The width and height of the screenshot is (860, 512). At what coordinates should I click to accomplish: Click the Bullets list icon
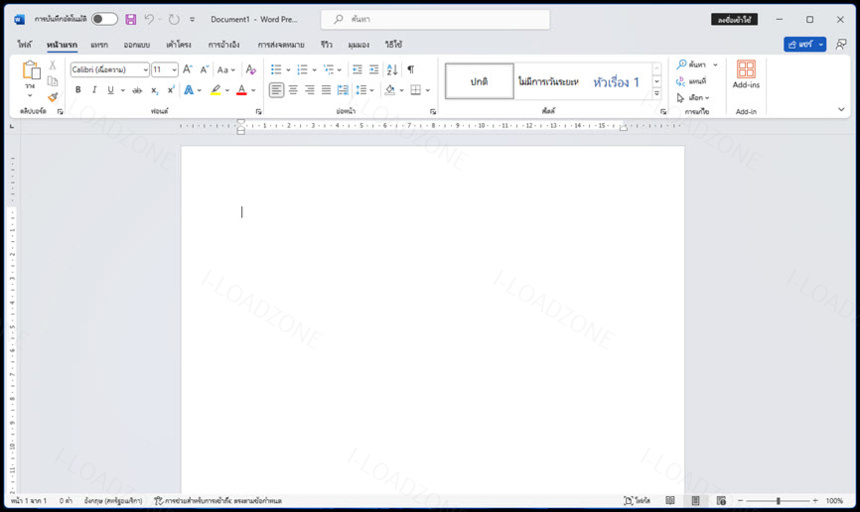coord(276,70)
